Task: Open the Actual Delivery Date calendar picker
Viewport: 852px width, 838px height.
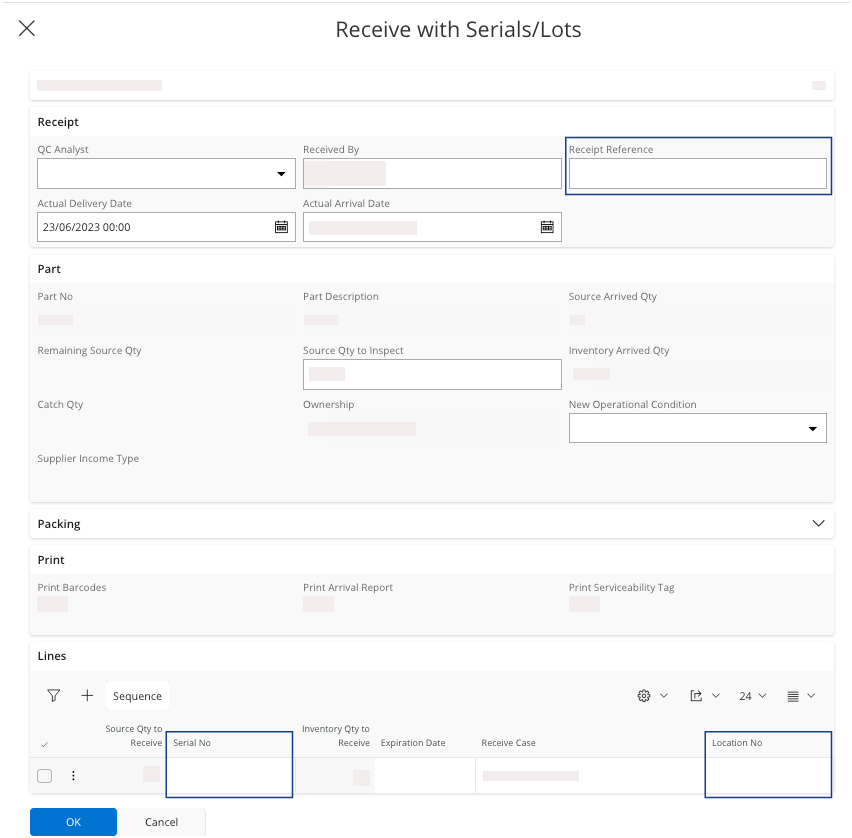Action: tap(281, 227)
